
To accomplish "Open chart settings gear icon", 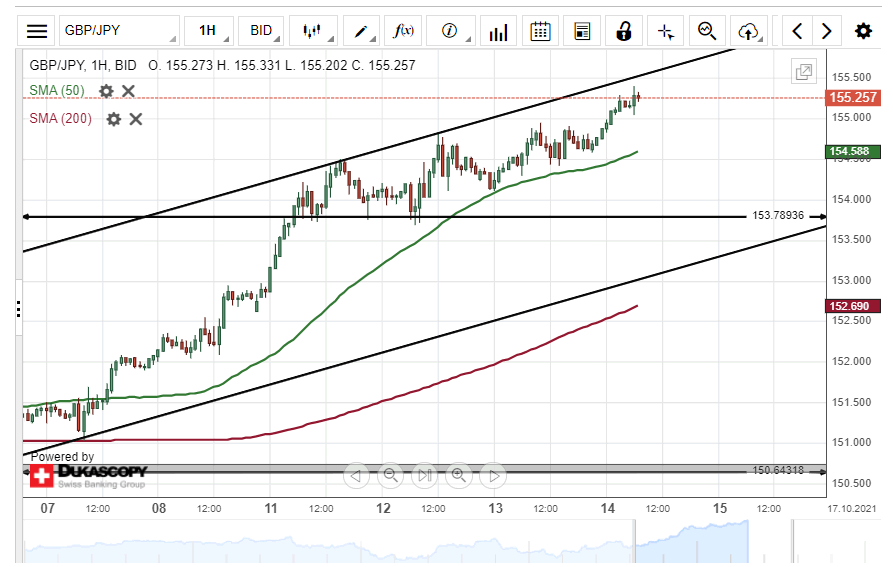I will (x=863, y=31).
